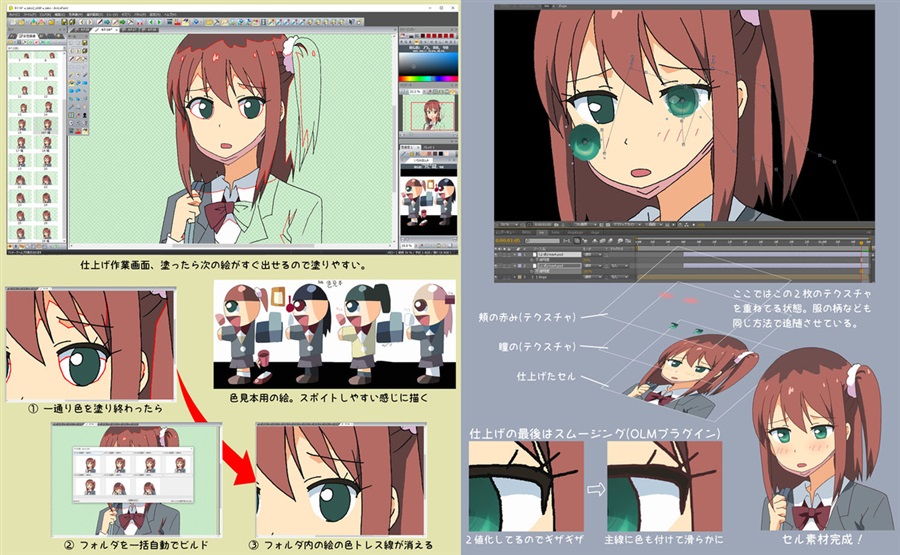Click the camera snapshot icon in After Effects viewer footer
This screenshot has height=555, width=900.
coord(556,225)
